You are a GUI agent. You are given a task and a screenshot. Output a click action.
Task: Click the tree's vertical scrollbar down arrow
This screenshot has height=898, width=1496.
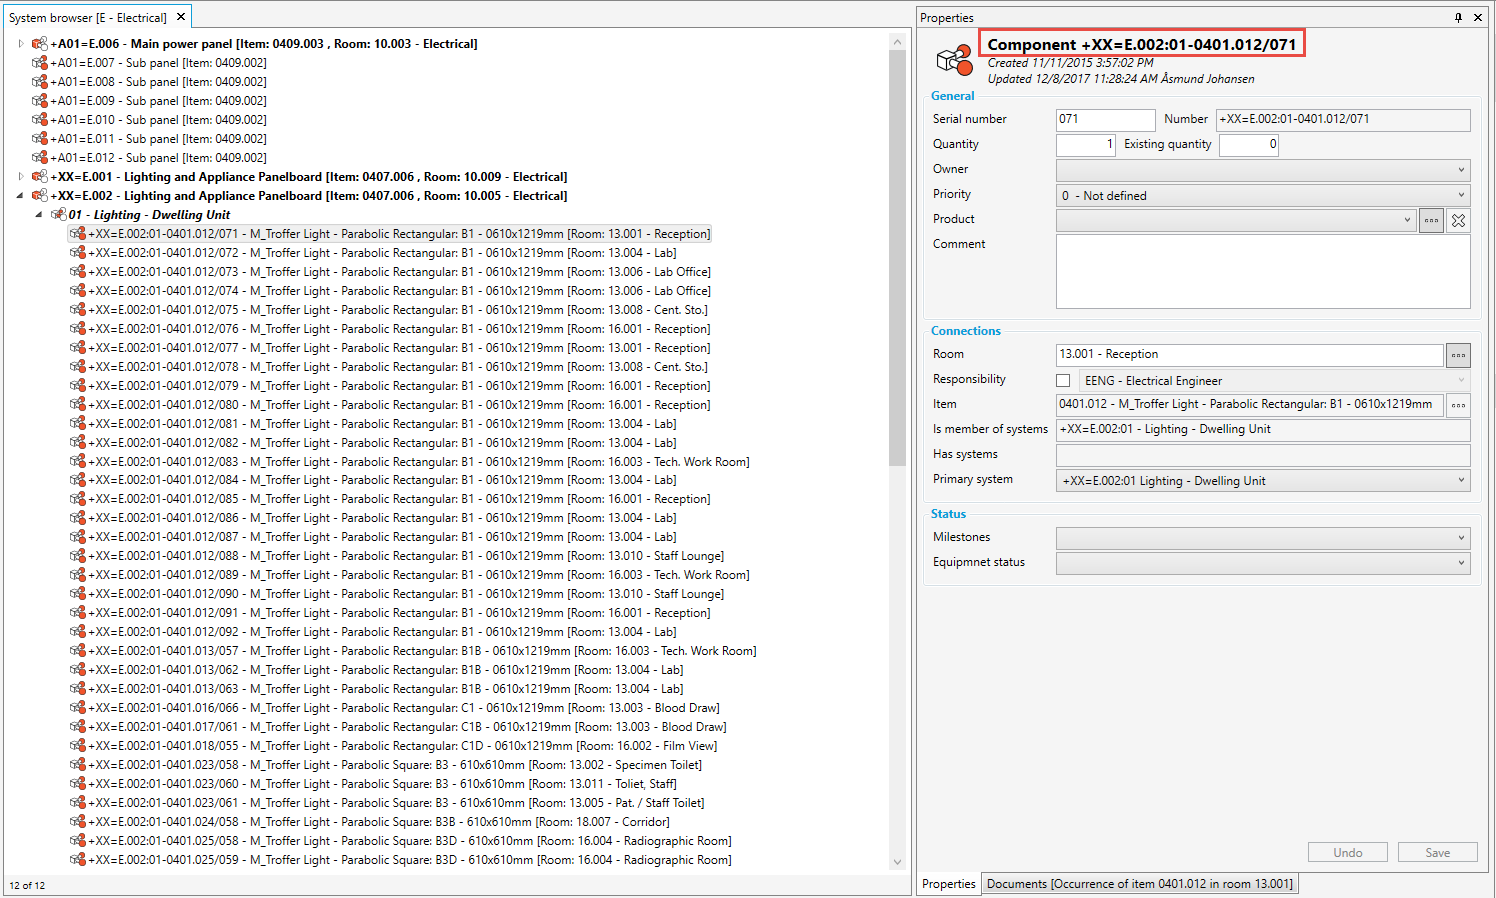point(897,862)
